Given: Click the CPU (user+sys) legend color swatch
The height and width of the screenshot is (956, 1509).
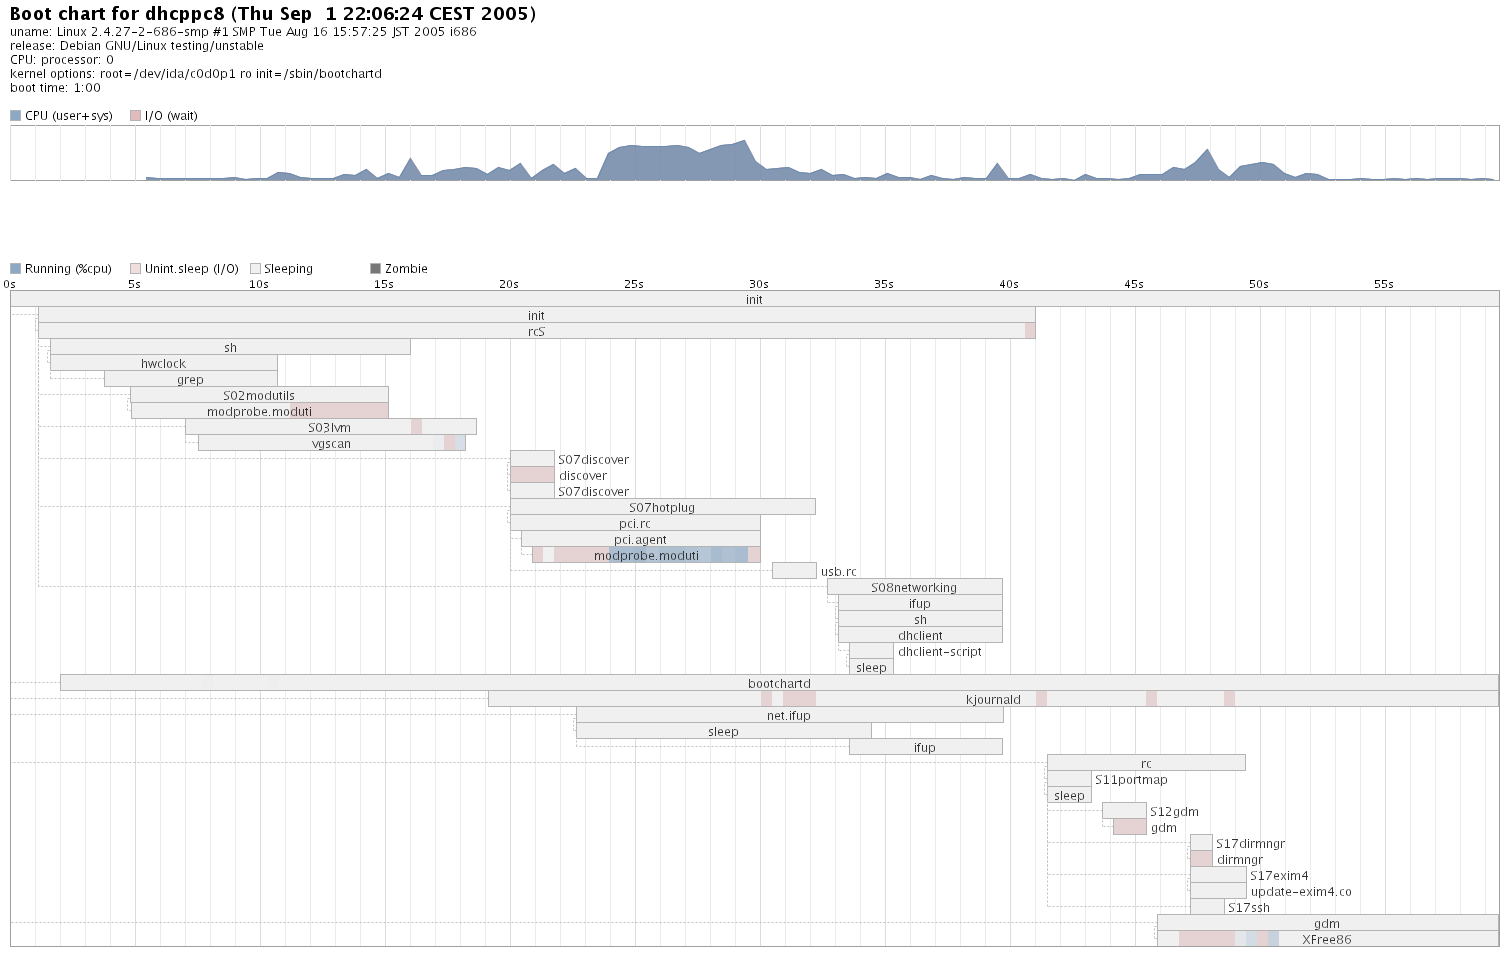Looking at the screenshot, I should (15, 116).
